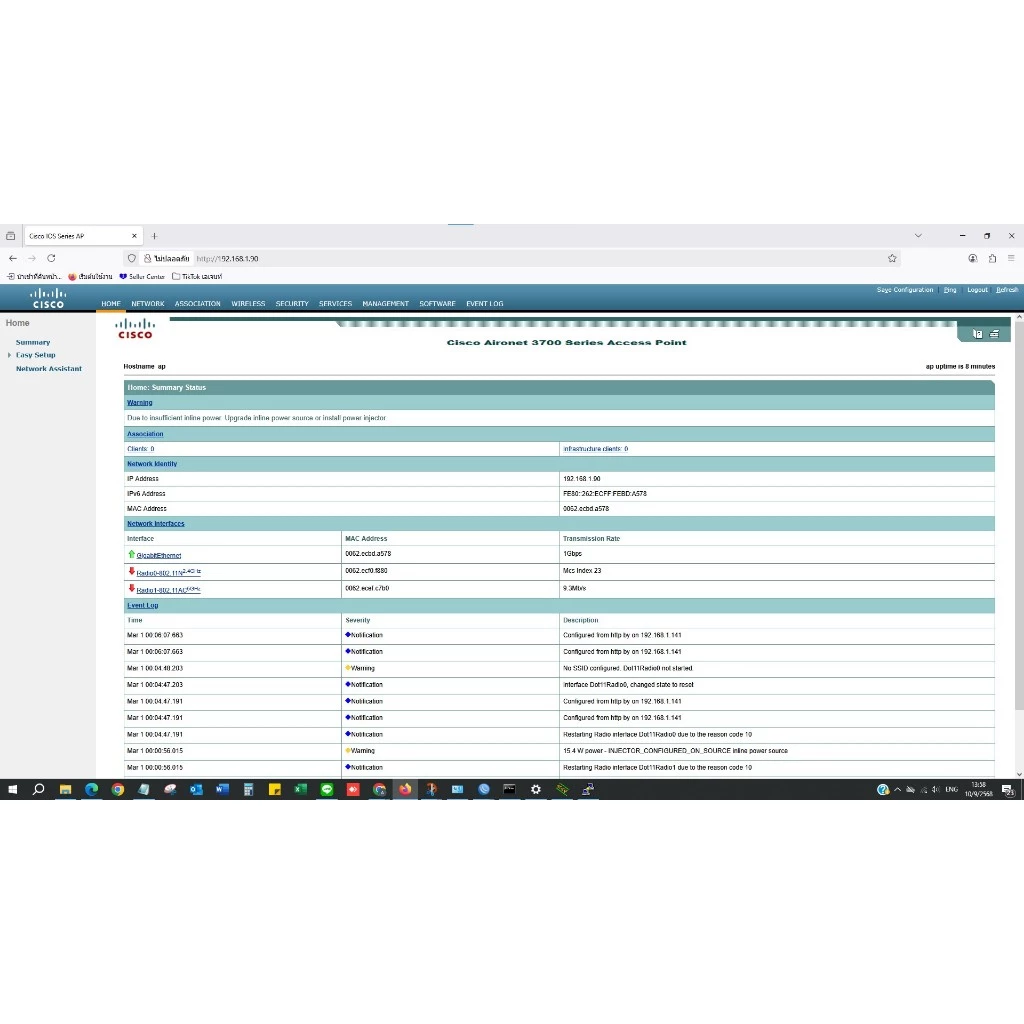Select the Cisco IOS Series AP tab
1024x1024 pixels.
(x=82, y=236)
